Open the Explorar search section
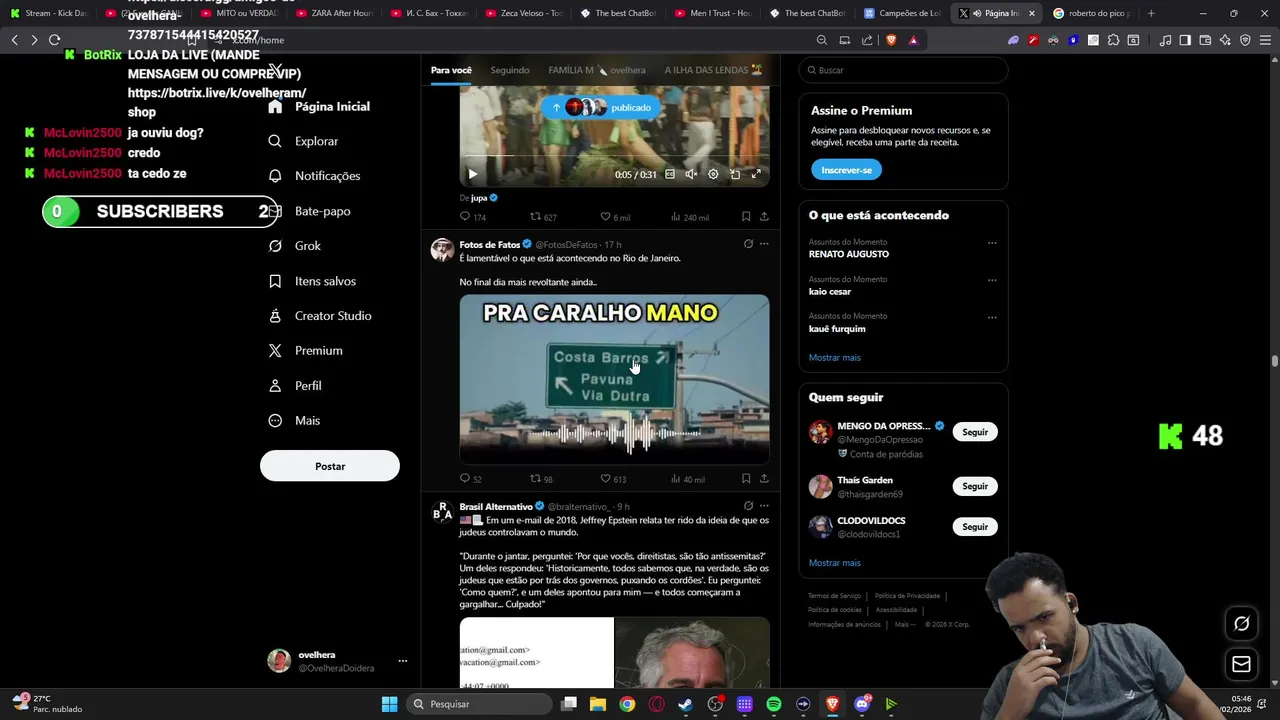Screen dimensions: 1280x720 click(304, 141)
